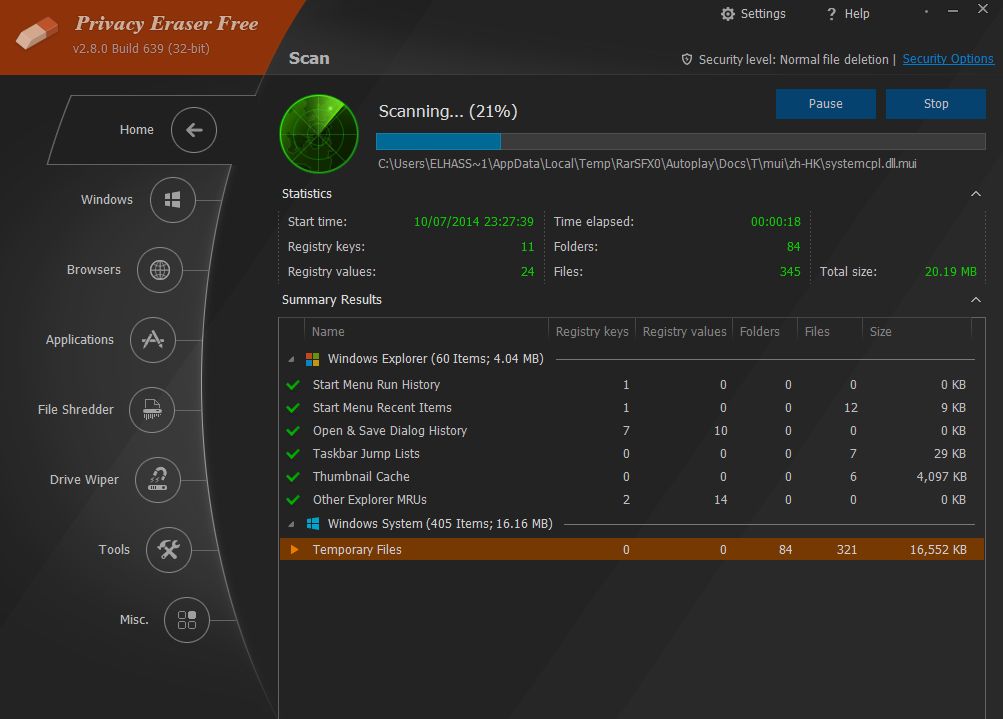This screenshot has width=1003, height=719.
Task: Open the Tools wrench icon
Action: pos(169,549)
